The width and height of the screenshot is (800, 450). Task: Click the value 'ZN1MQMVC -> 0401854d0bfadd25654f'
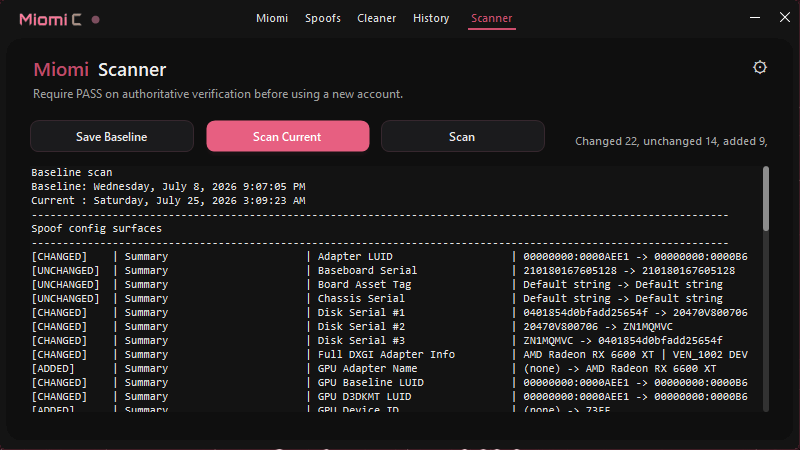(623, 341)
